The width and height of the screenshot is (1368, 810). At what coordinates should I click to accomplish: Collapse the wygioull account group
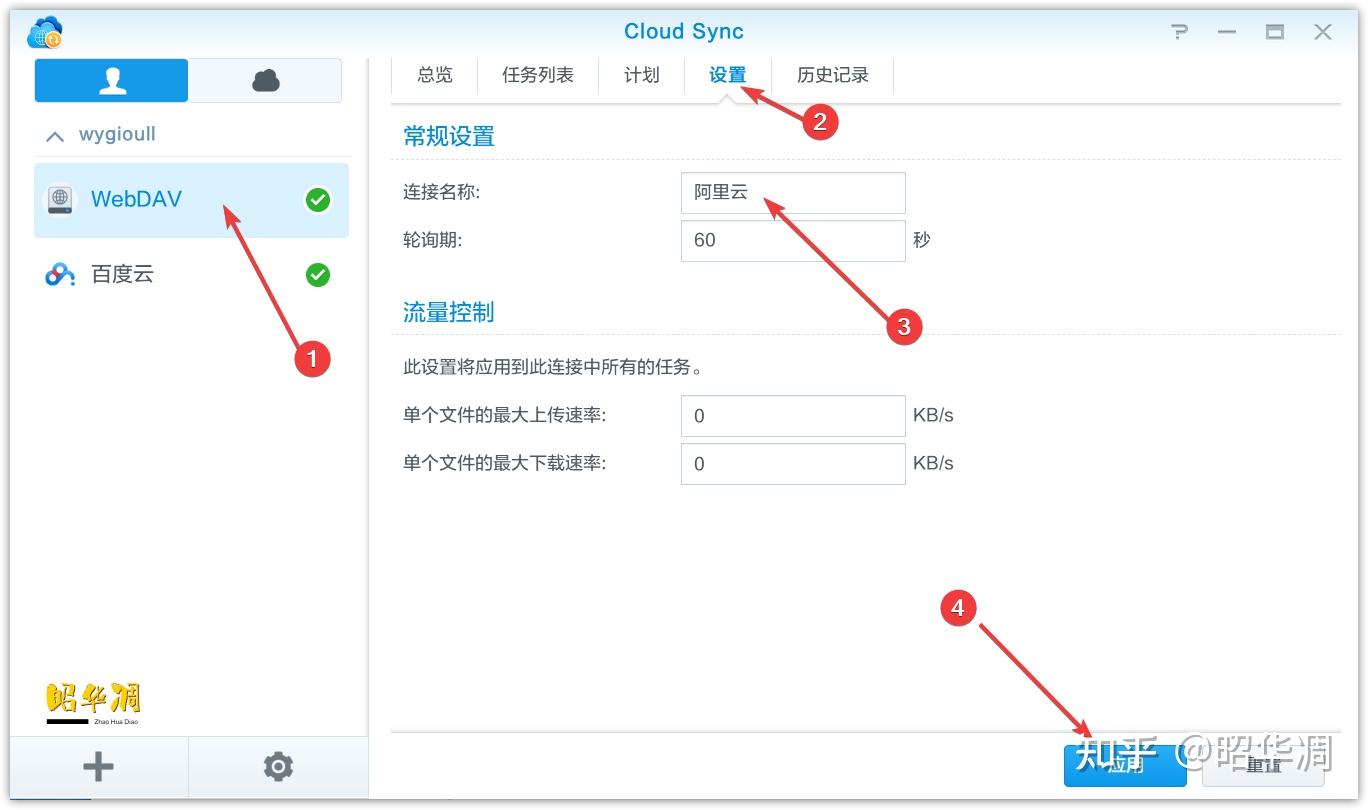coord(55,135)
